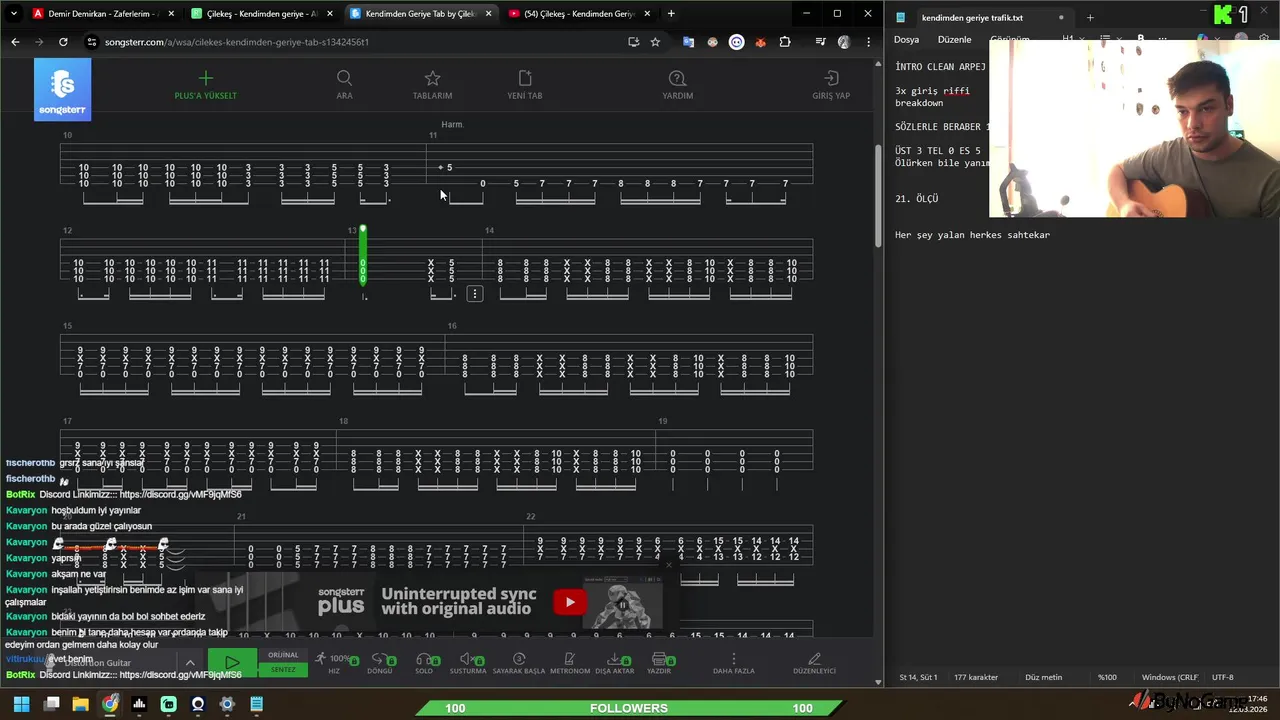Go back in browser history
1280x720 pixels.
[x=15, y=42]
